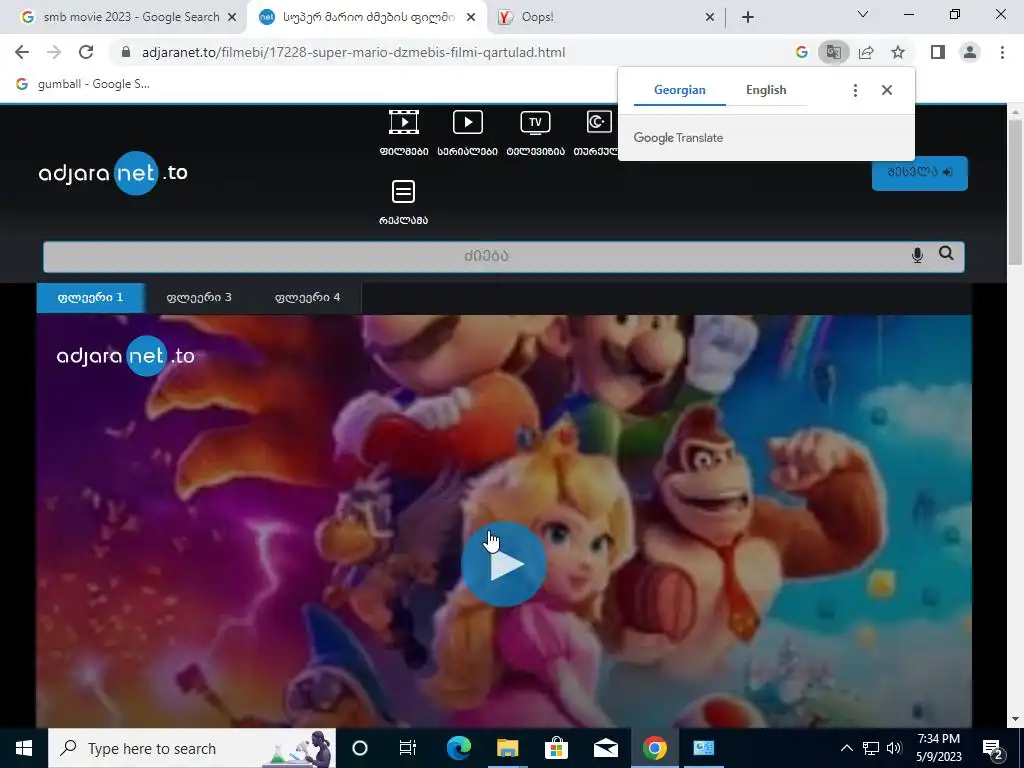1024x768 pixels.
Task: Click the translate page icon in address bar
Action: (x=833, y=52)
